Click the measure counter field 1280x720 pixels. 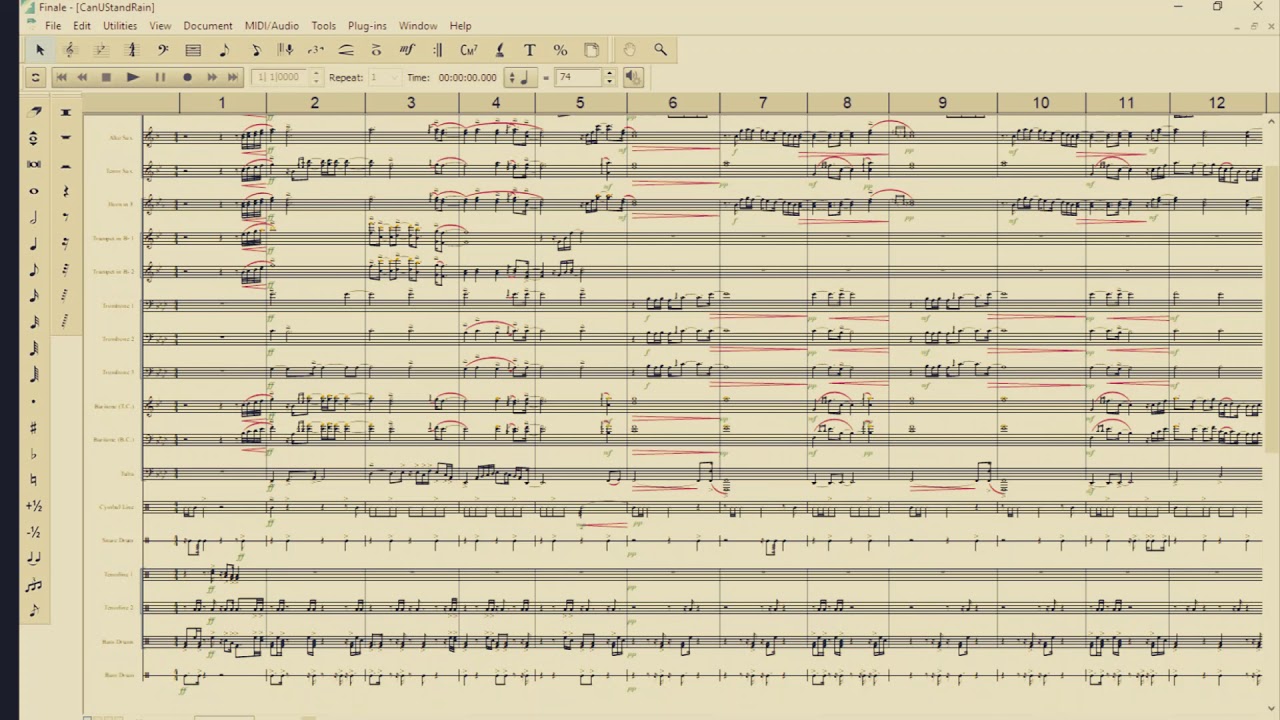pos(282,77)
